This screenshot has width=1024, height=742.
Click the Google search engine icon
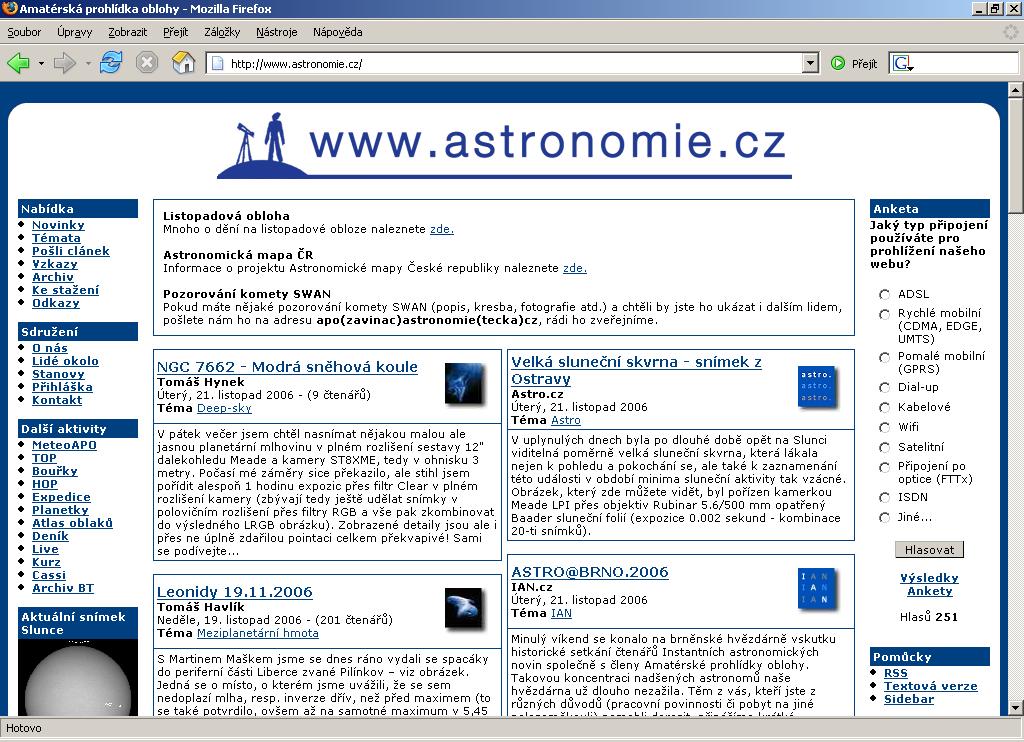point(901,63)
